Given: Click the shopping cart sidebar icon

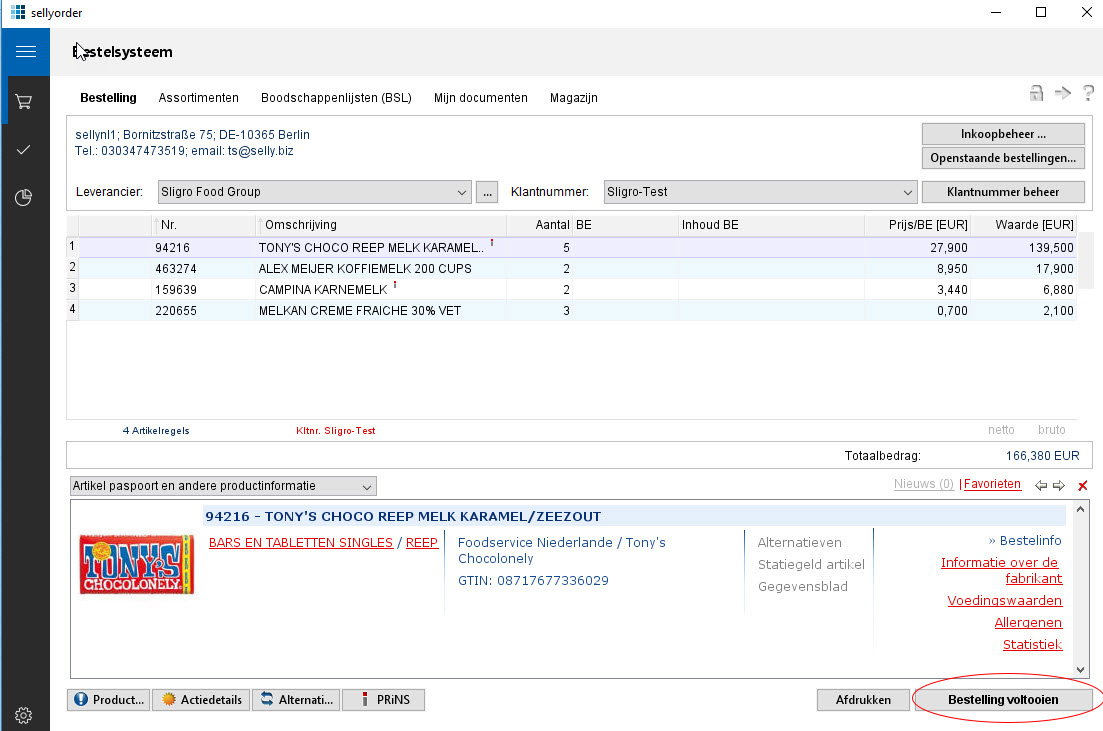Looking at the screenshot, I should pyautogui.click(x=25, y=102).
